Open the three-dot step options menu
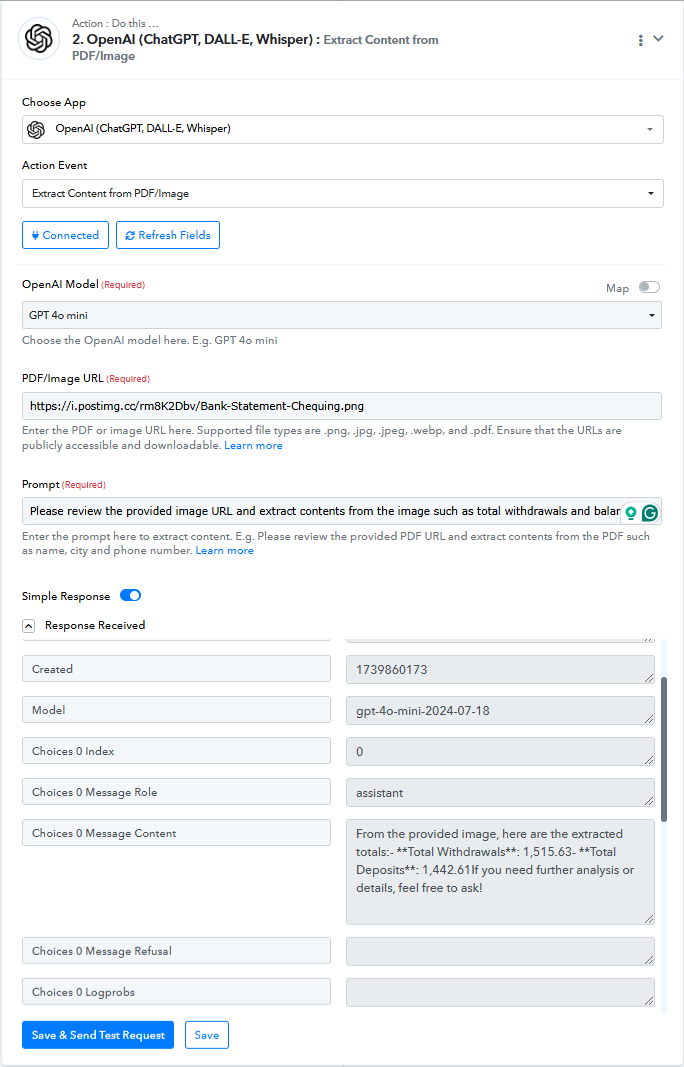Viewport: 684px width, 1067px height. tap(640, 40)
